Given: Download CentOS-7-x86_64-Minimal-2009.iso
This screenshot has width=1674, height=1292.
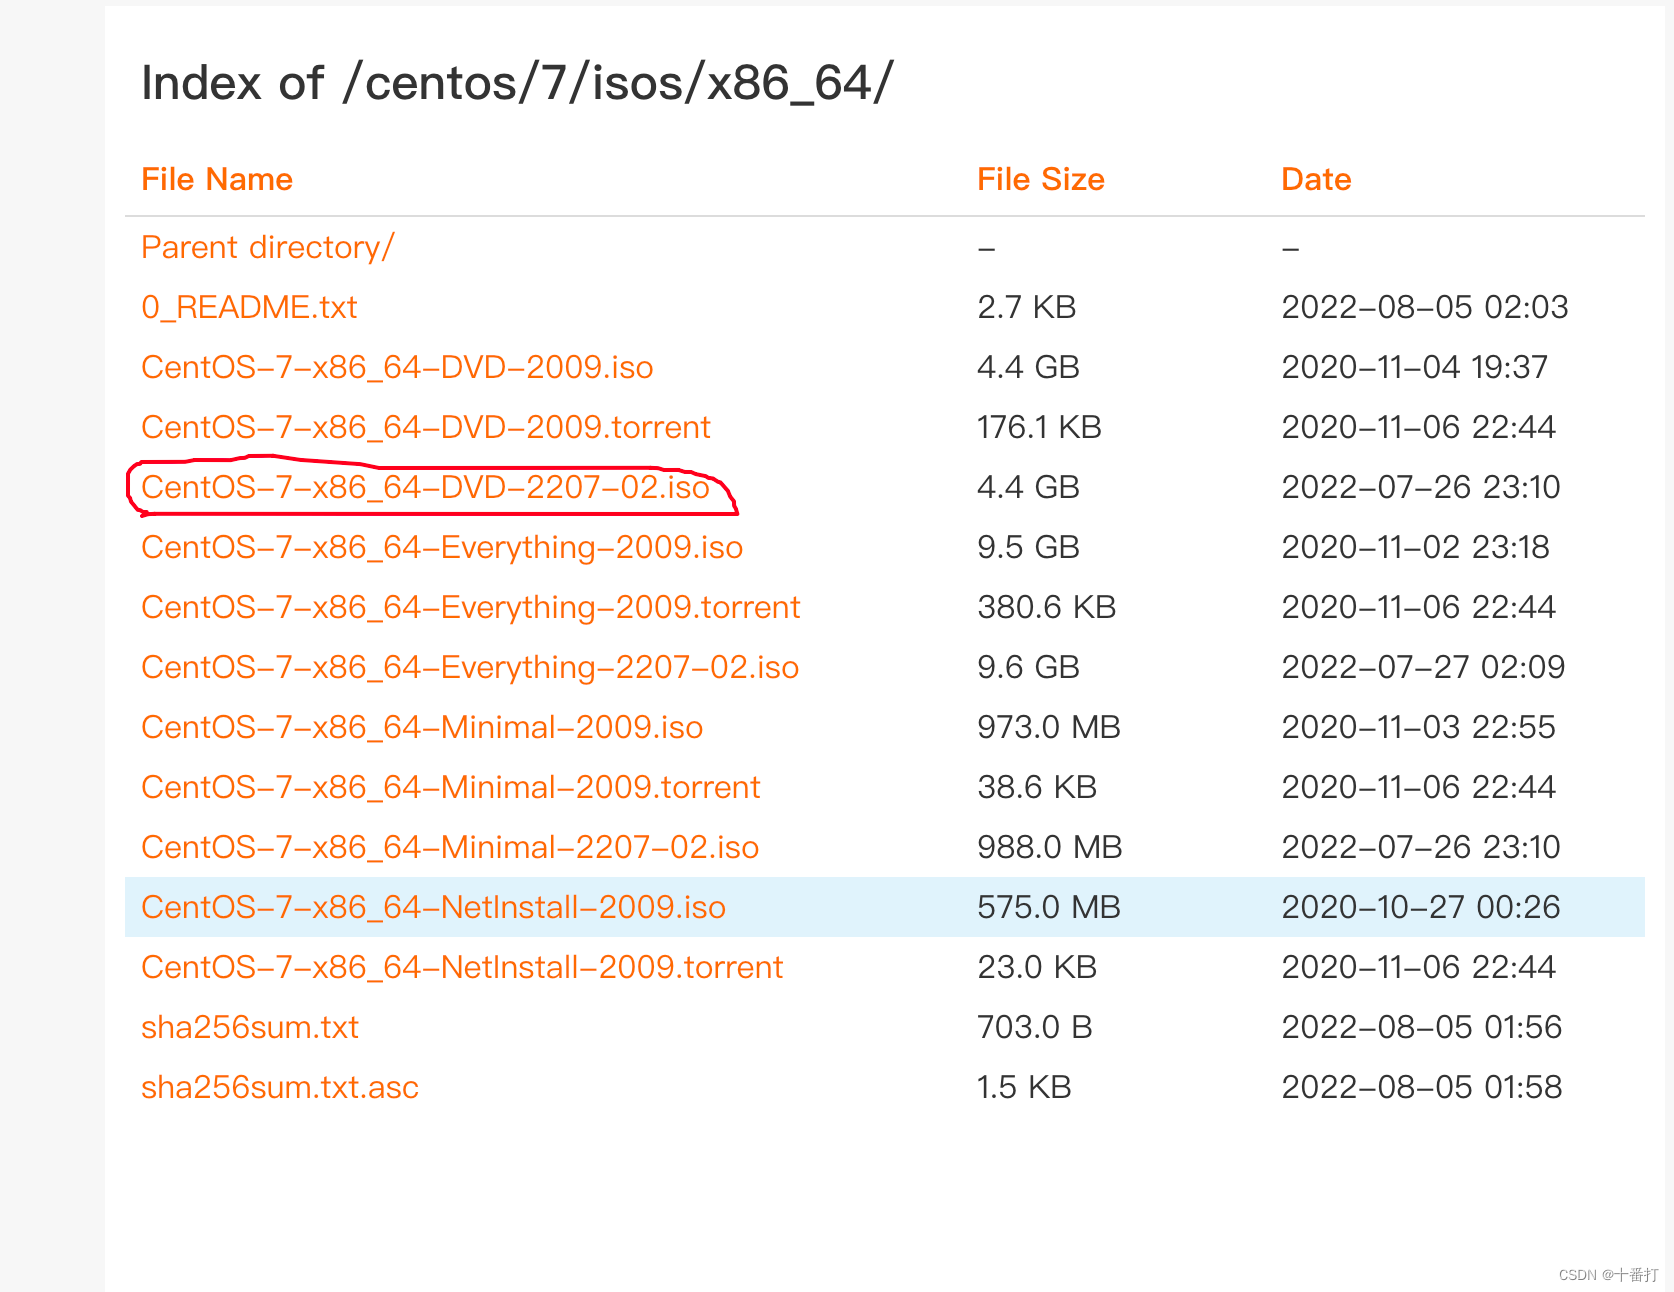Looking at the screenshot, I should coord(422,727).
